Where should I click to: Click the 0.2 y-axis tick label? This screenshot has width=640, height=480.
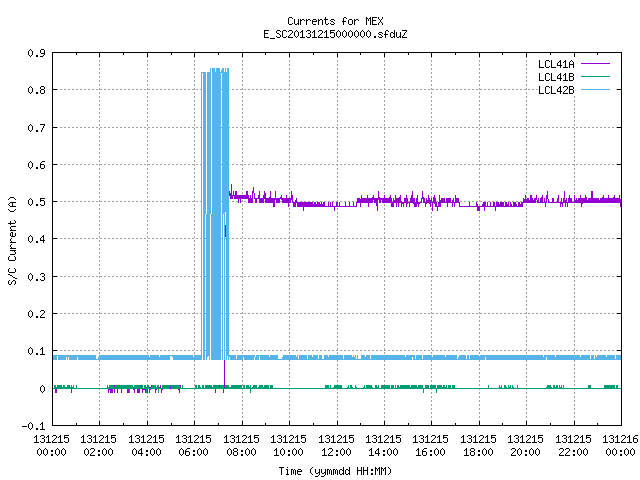(x=36, y=314)
